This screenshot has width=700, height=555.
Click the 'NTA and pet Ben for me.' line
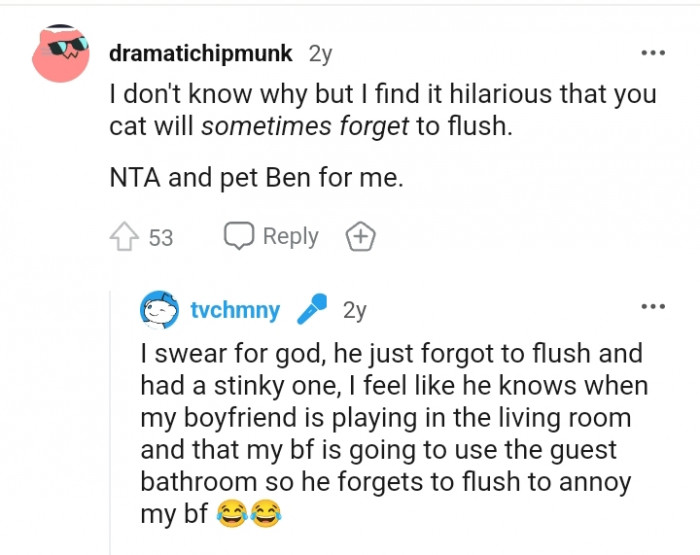point(256,178)
